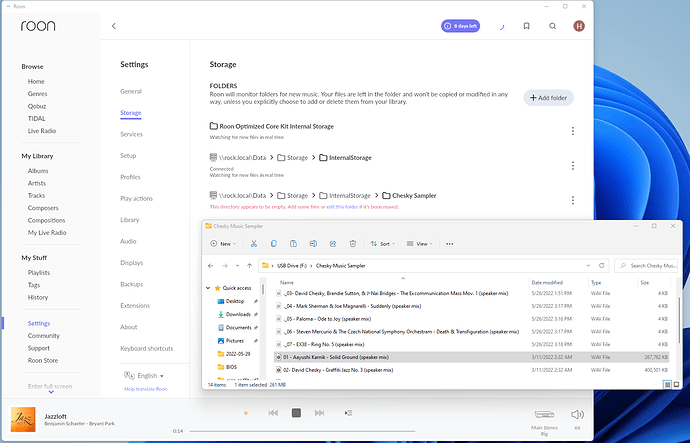
Task: Go back with the Roon back arrow
Action: pos(114,27)
